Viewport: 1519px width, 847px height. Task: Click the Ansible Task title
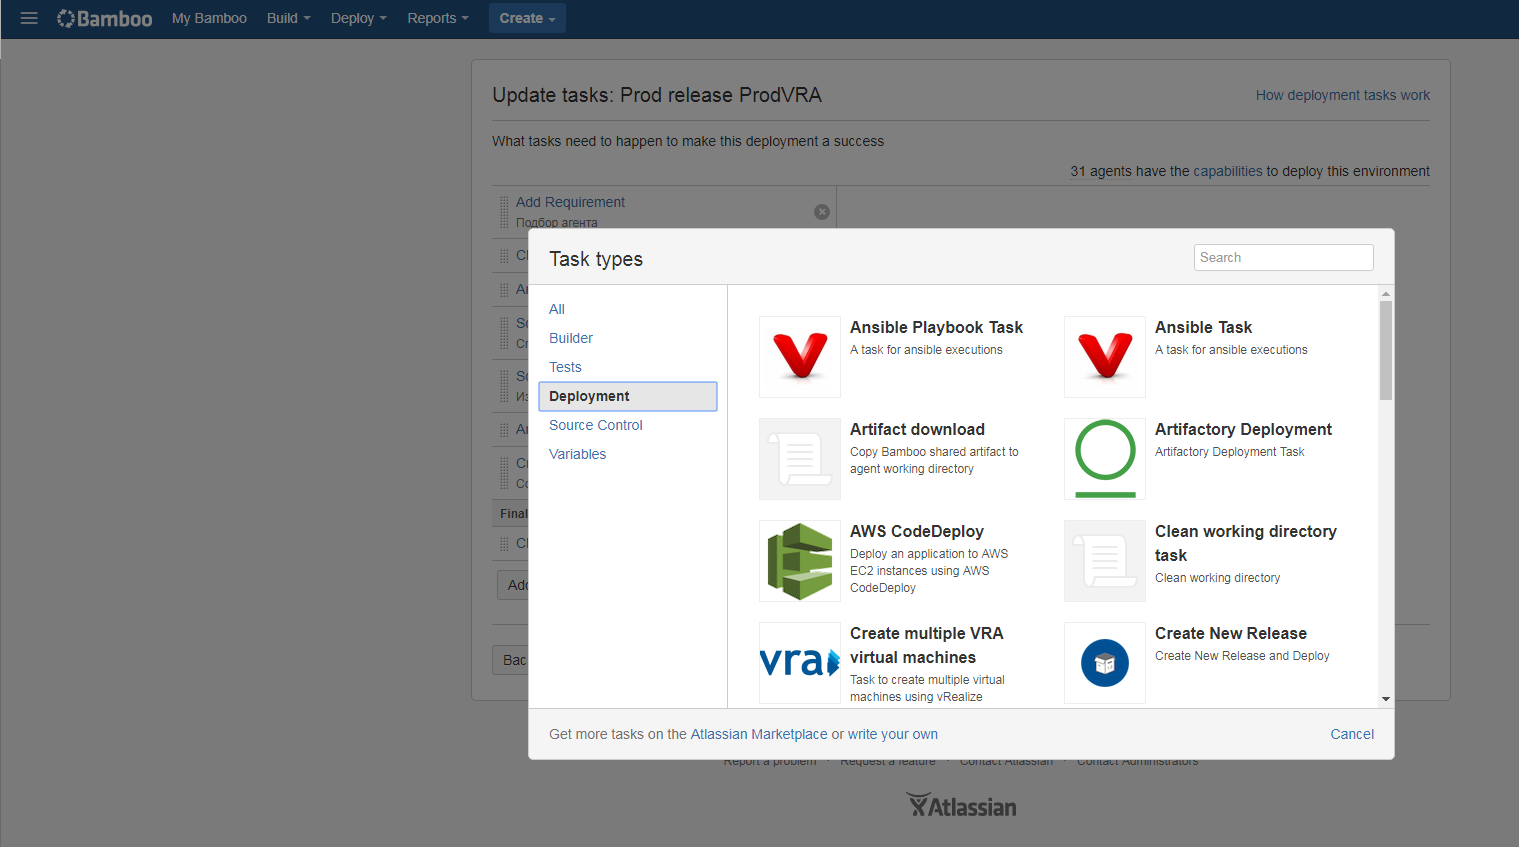point(1203,327)
